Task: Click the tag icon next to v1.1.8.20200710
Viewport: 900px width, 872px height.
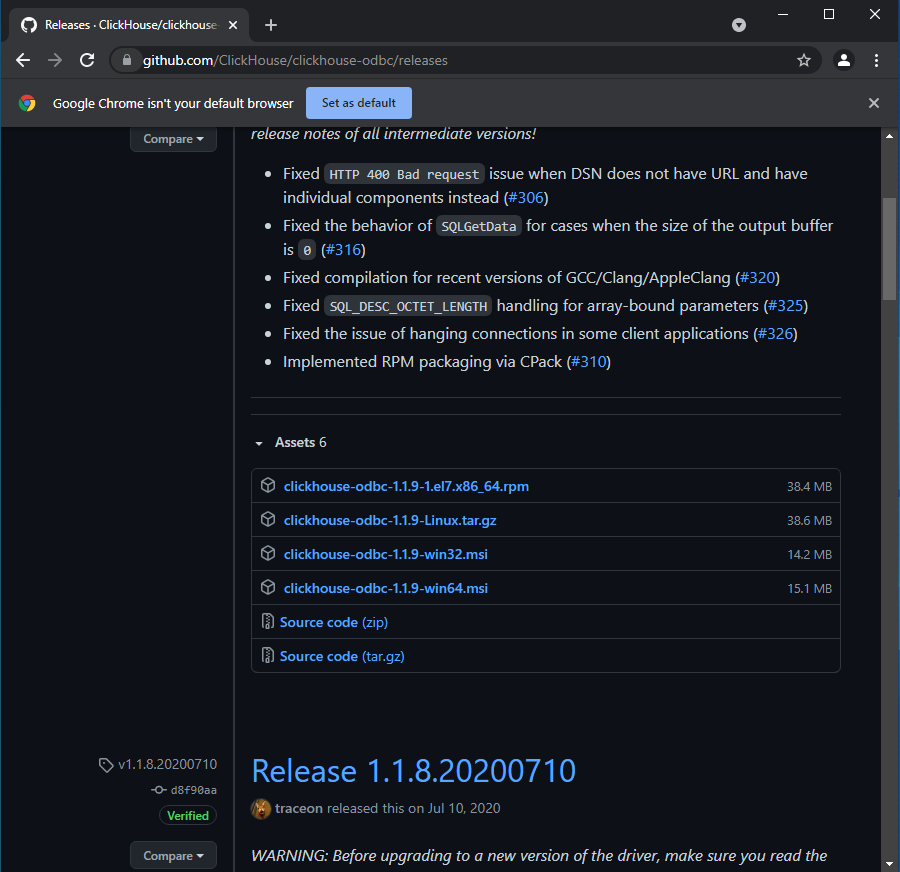Action: [105, 764]
